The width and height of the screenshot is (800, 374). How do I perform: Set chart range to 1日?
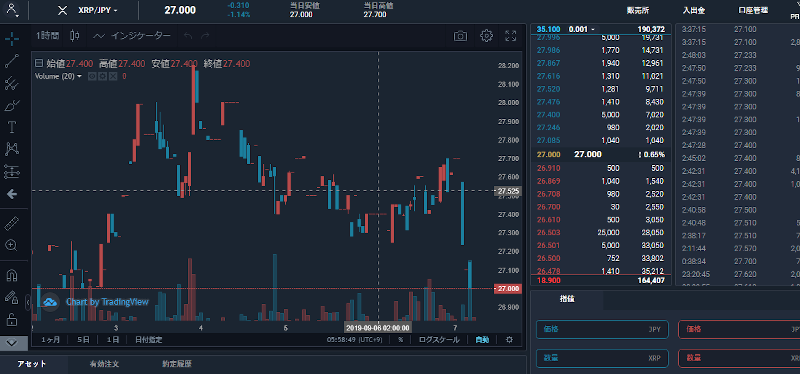coord(113,340)
